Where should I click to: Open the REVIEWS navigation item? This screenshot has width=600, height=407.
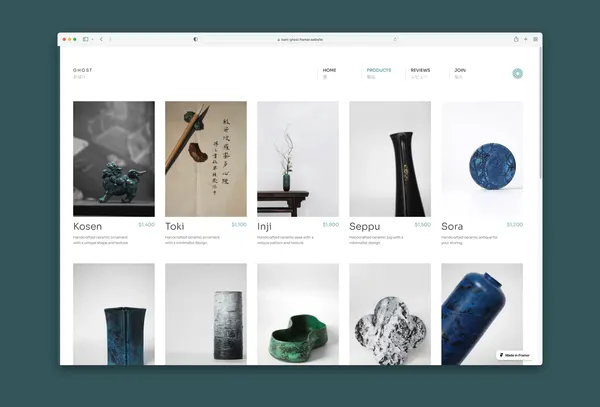point(420,73)
